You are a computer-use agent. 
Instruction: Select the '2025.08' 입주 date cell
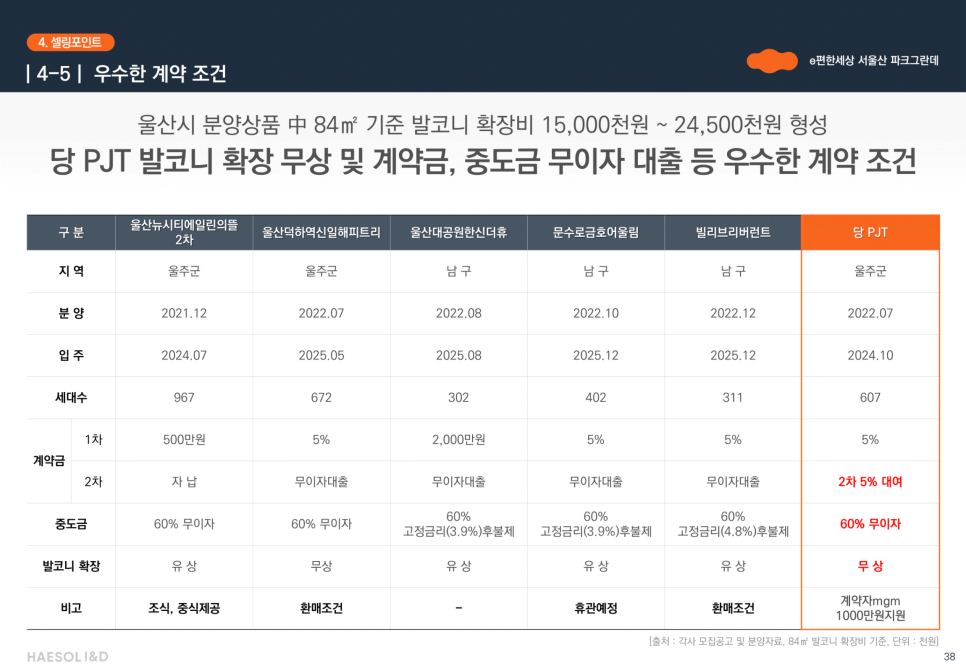click(458, 355)
